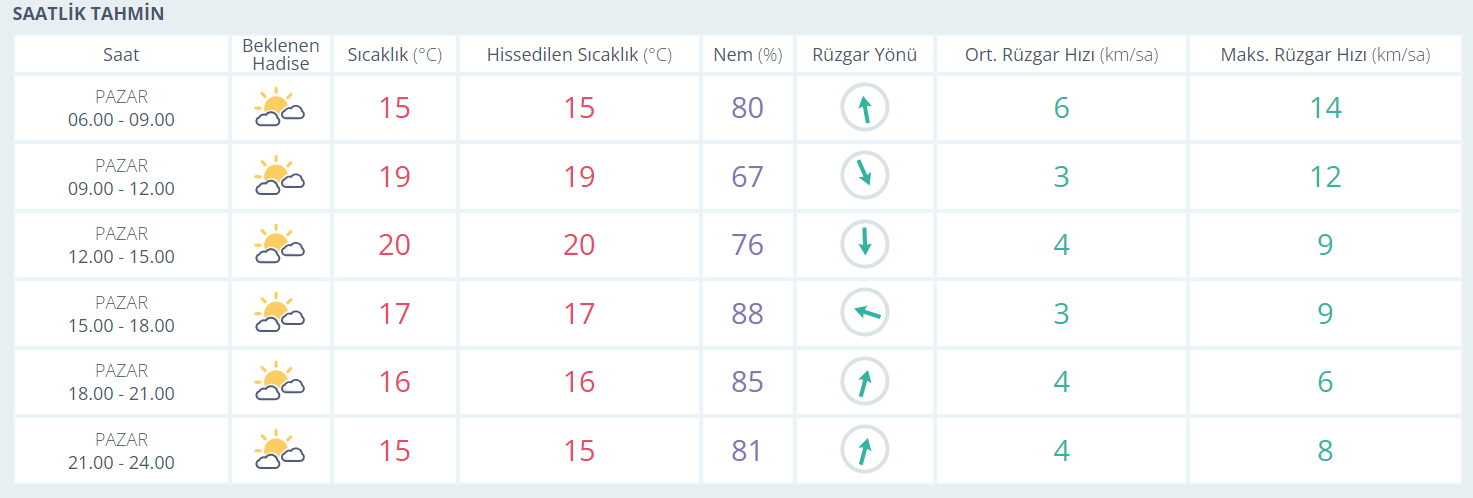
Task: Click the partly cloudy icon for 12.00 - 15.00
Action: click(280, 245)
